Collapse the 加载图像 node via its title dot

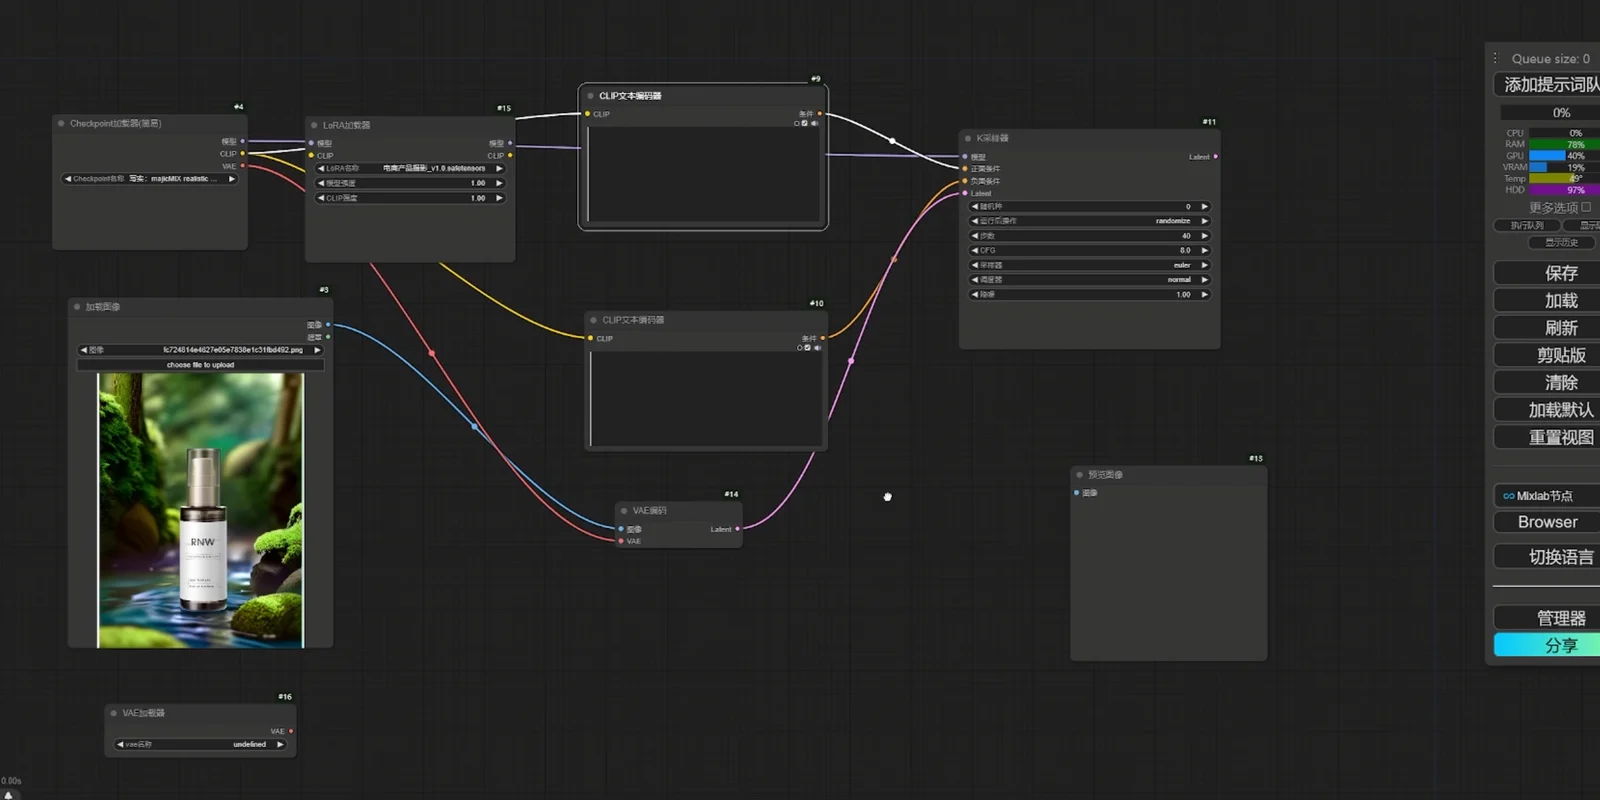(77, 307)
